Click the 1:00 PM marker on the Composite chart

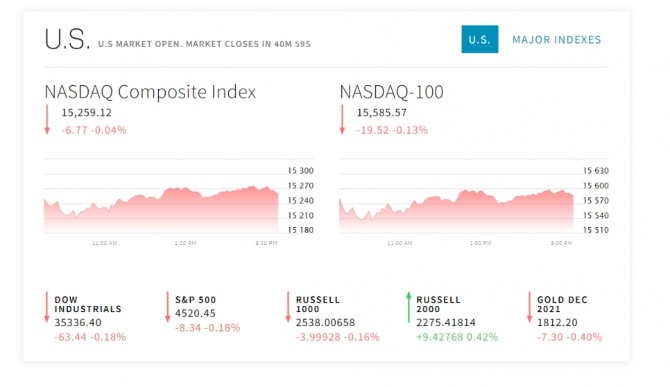pos(185,243)
